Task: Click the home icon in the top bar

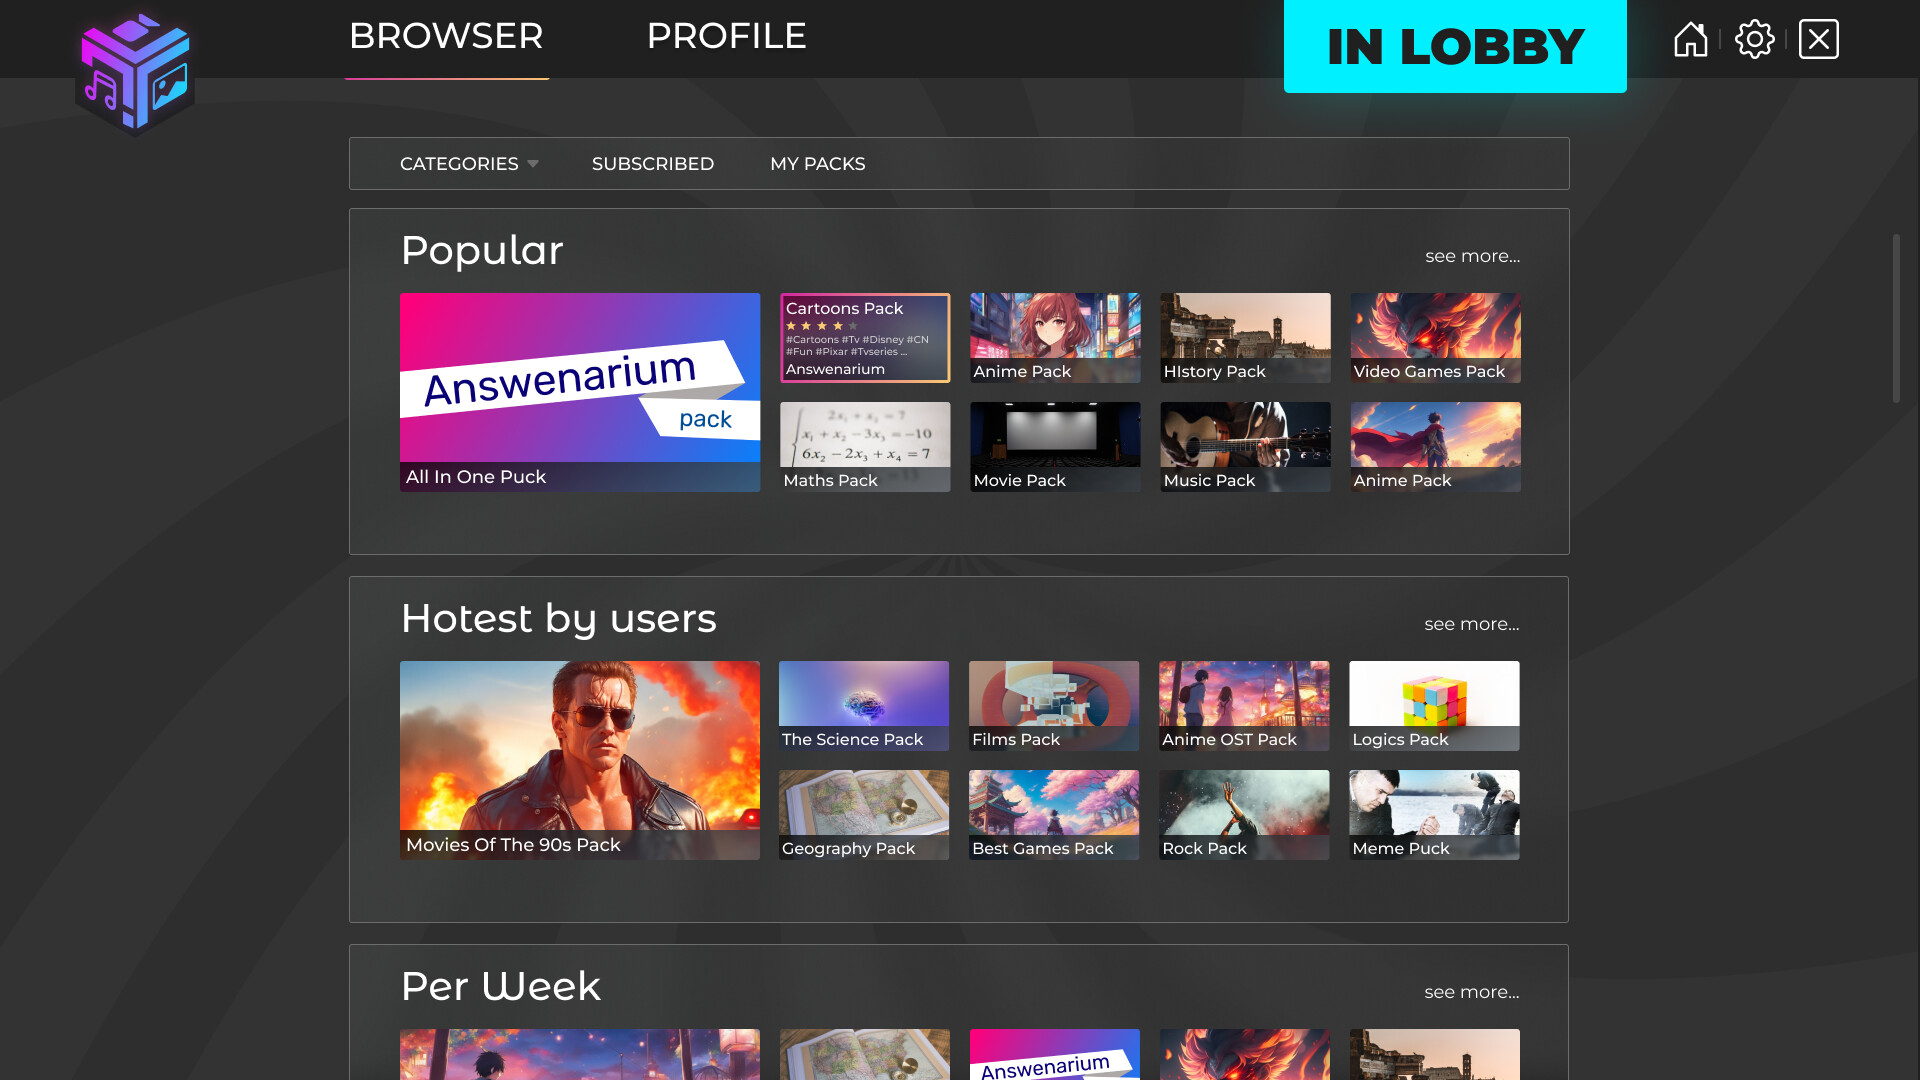Action: [1690, 39]
